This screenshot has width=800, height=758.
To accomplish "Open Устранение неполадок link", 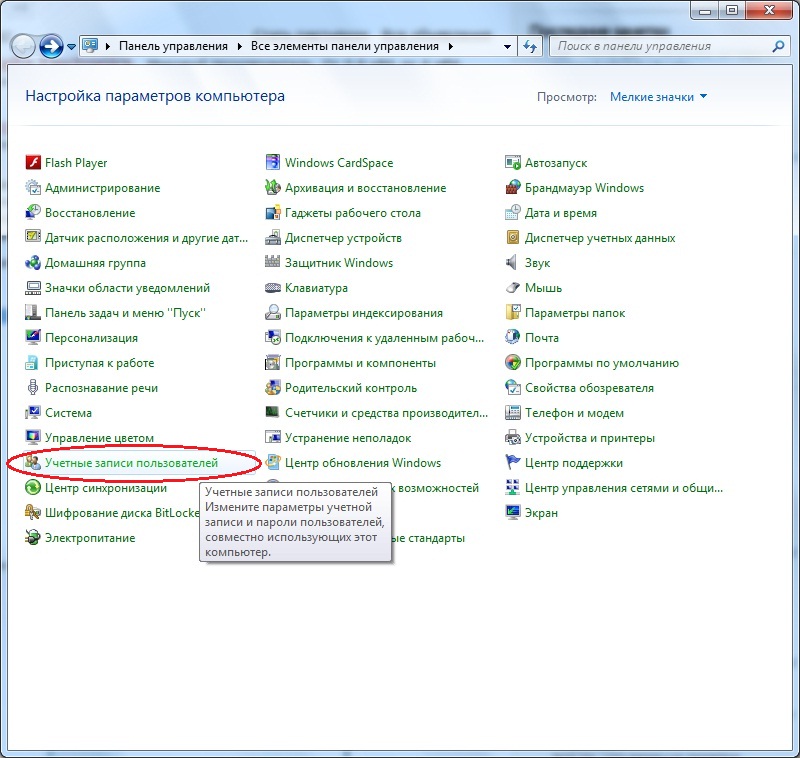I will click(x=348, y=438).
